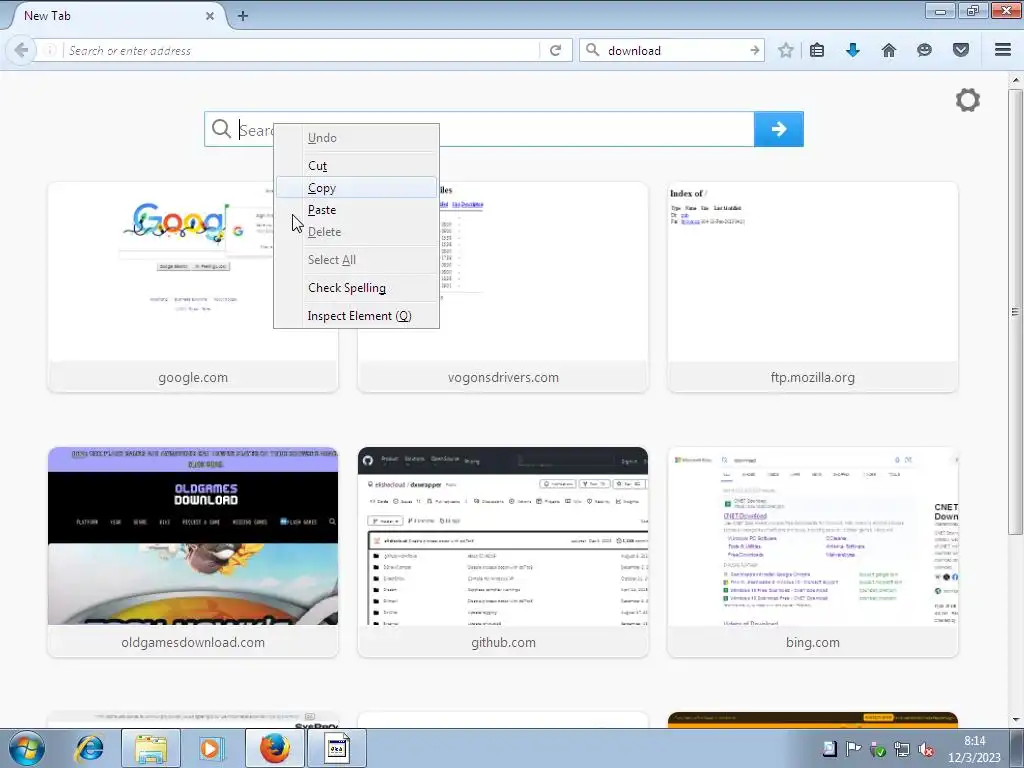The image size is (1024, 768).
Task: Open New Tab page settings gear
Action: pyautogui.click(x=968, y=100)
